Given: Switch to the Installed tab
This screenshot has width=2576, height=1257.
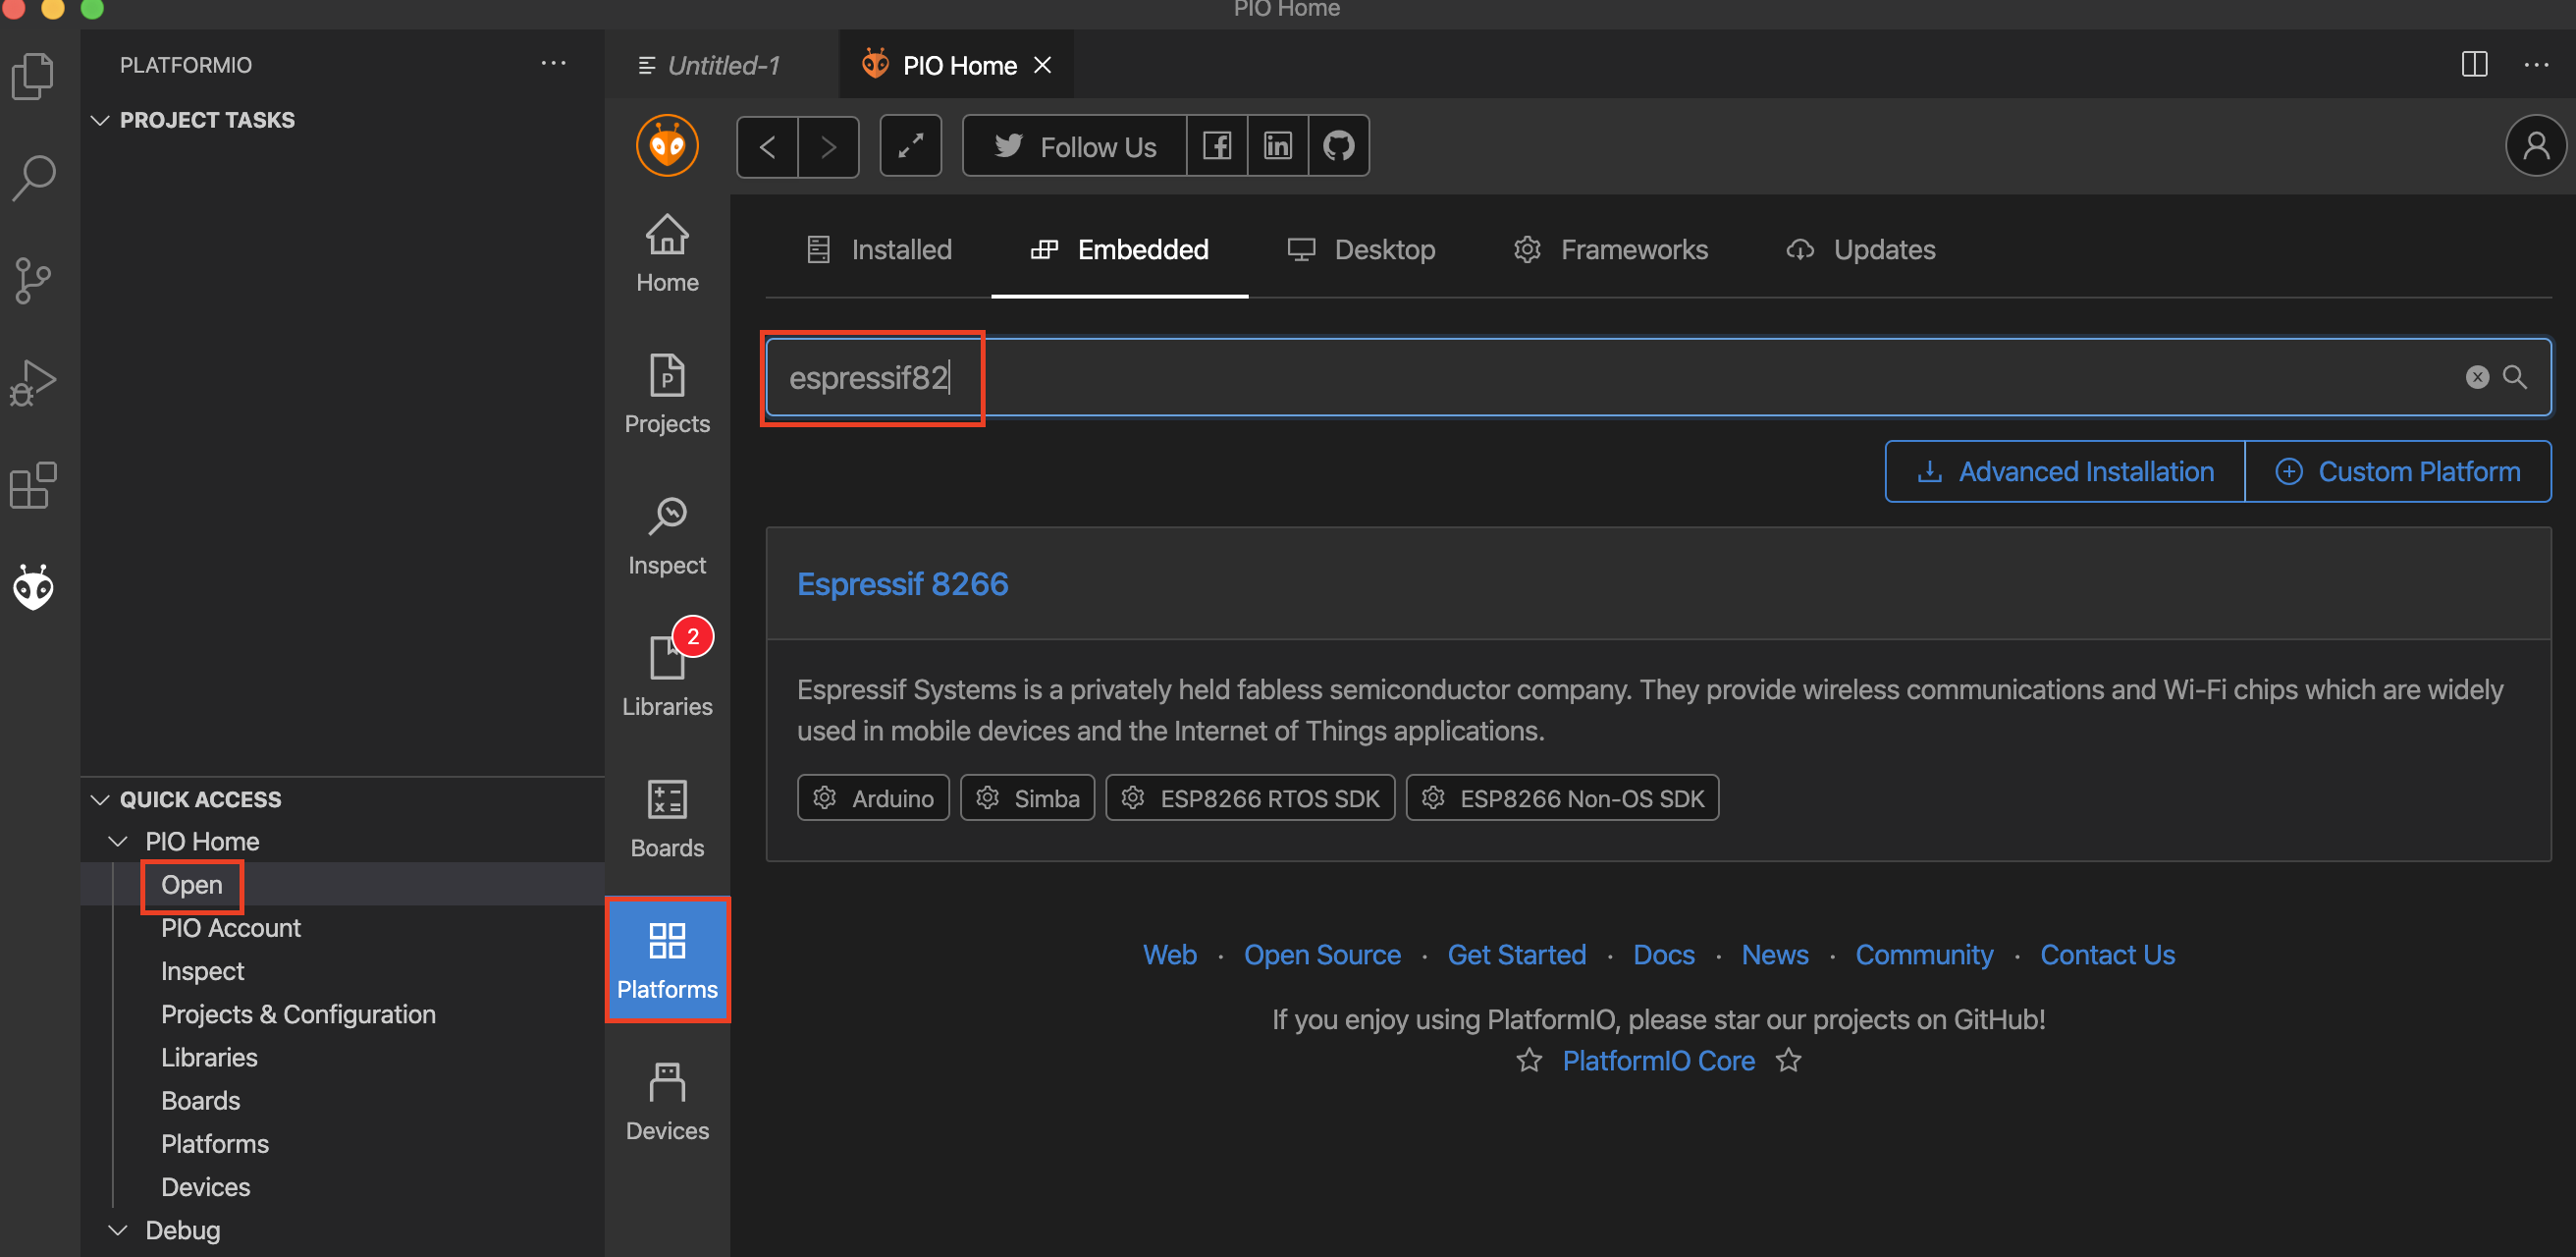Looking at the screenshot, I should [879, 250].
